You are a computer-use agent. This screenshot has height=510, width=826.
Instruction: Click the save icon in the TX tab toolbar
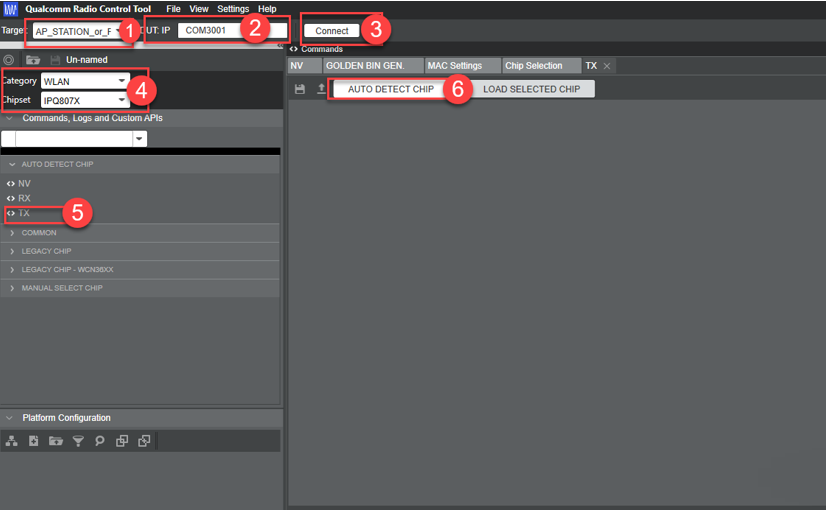click(x=300, y=89)
